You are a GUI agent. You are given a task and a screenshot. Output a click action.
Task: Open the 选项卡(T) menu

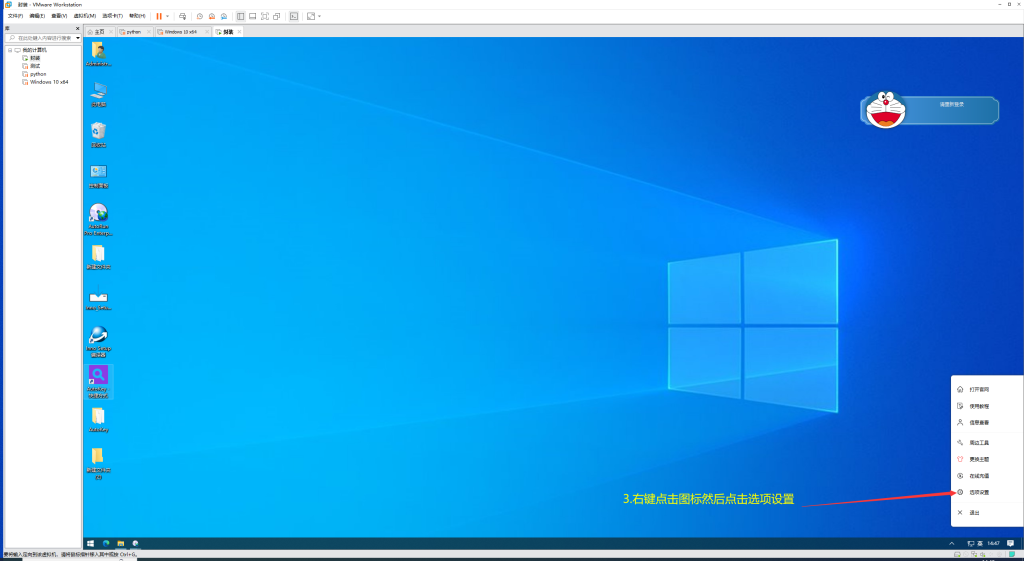tap(112, 16)
